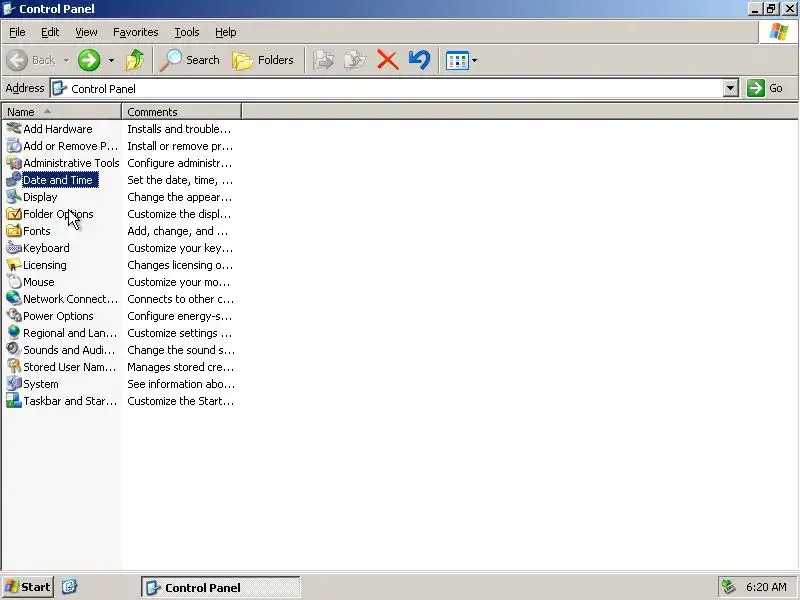Screen dimensions: 800x600
Task: Click the 'Configure administr…' comment
Action: [180, 163]
